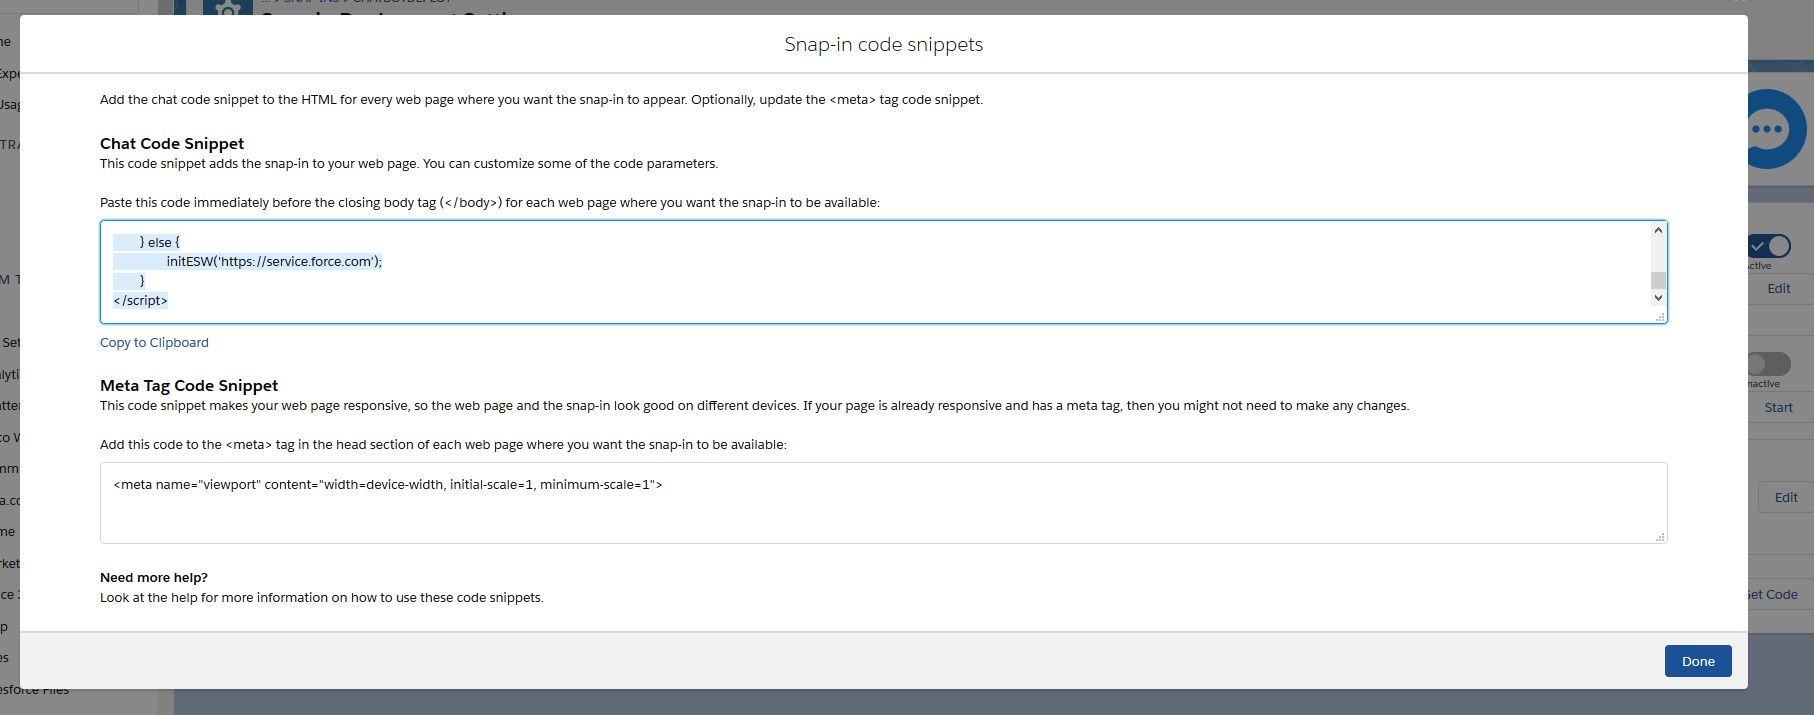The width and height of the screenshot is (1814, 715).
Task: Click the 'Need more help?' text
Action: click(x=154, y=577)
